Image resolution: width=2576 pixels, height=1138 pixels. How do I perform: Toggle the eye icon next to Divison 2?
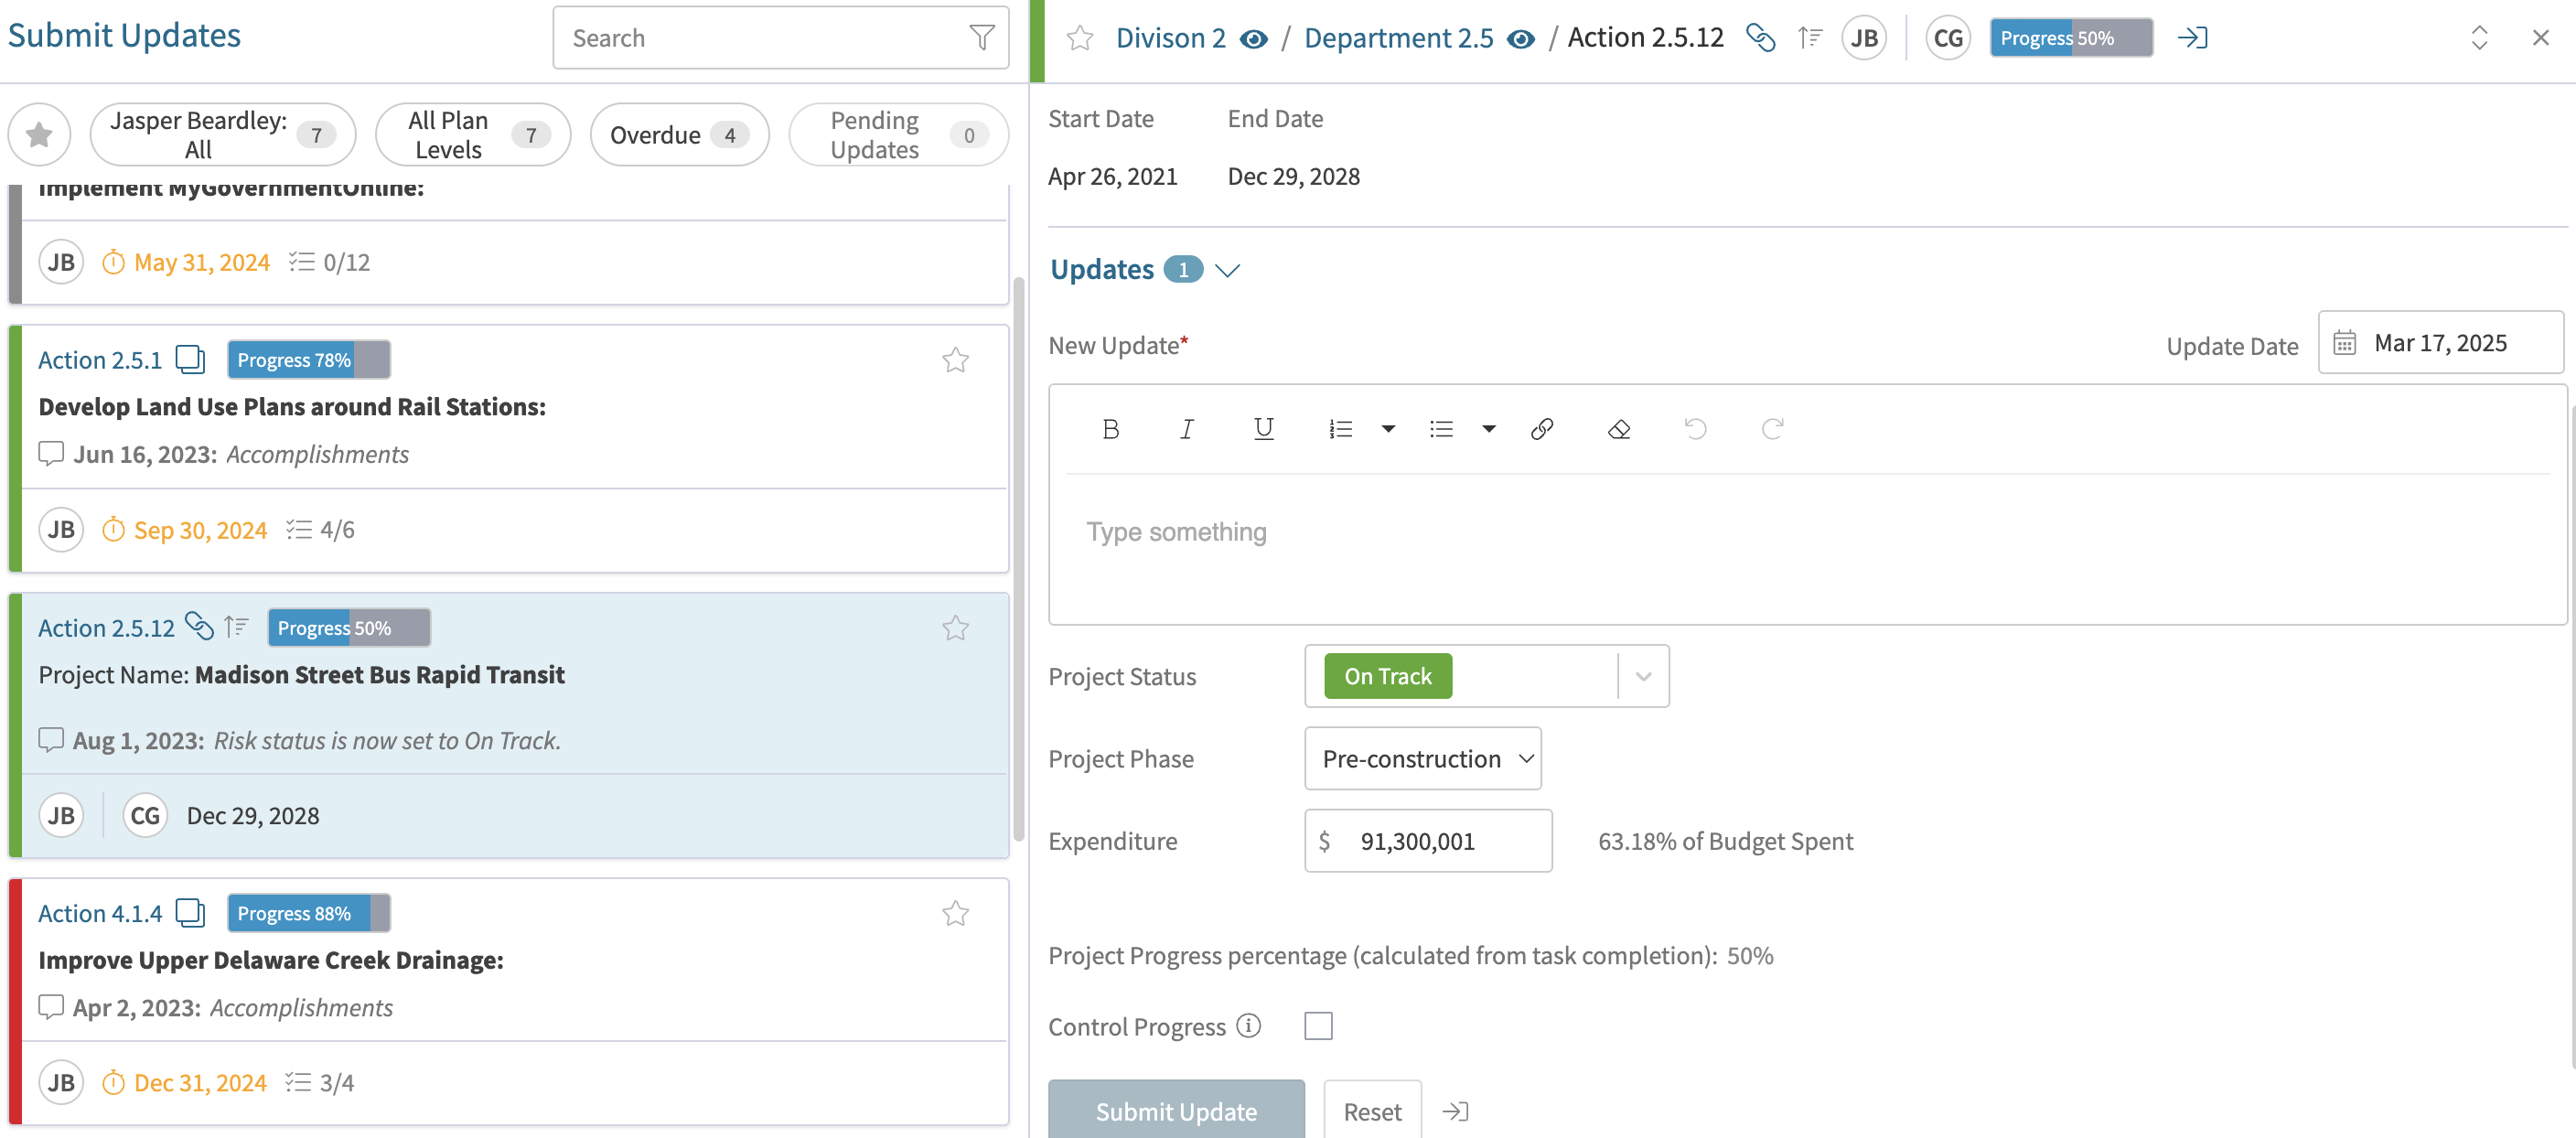(x=1253, y=38)
